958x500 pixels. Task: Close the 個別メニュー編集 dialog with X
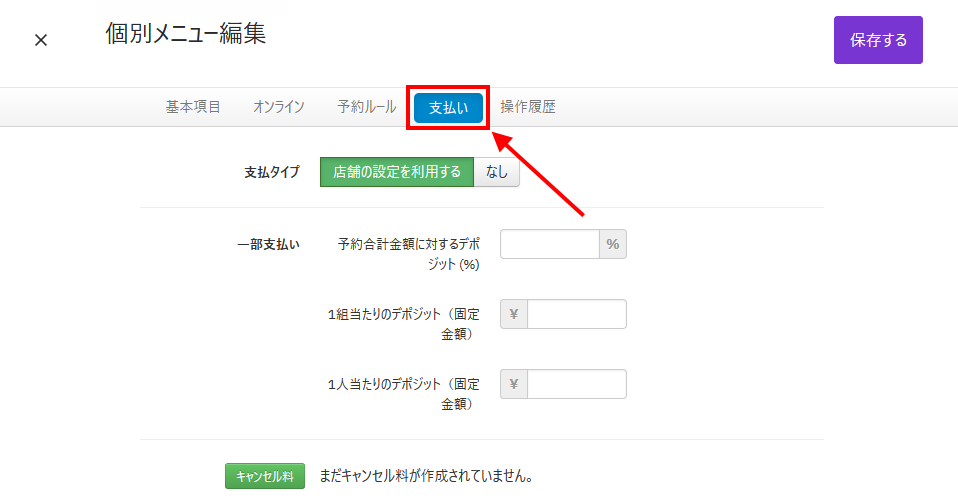[41, 40]
